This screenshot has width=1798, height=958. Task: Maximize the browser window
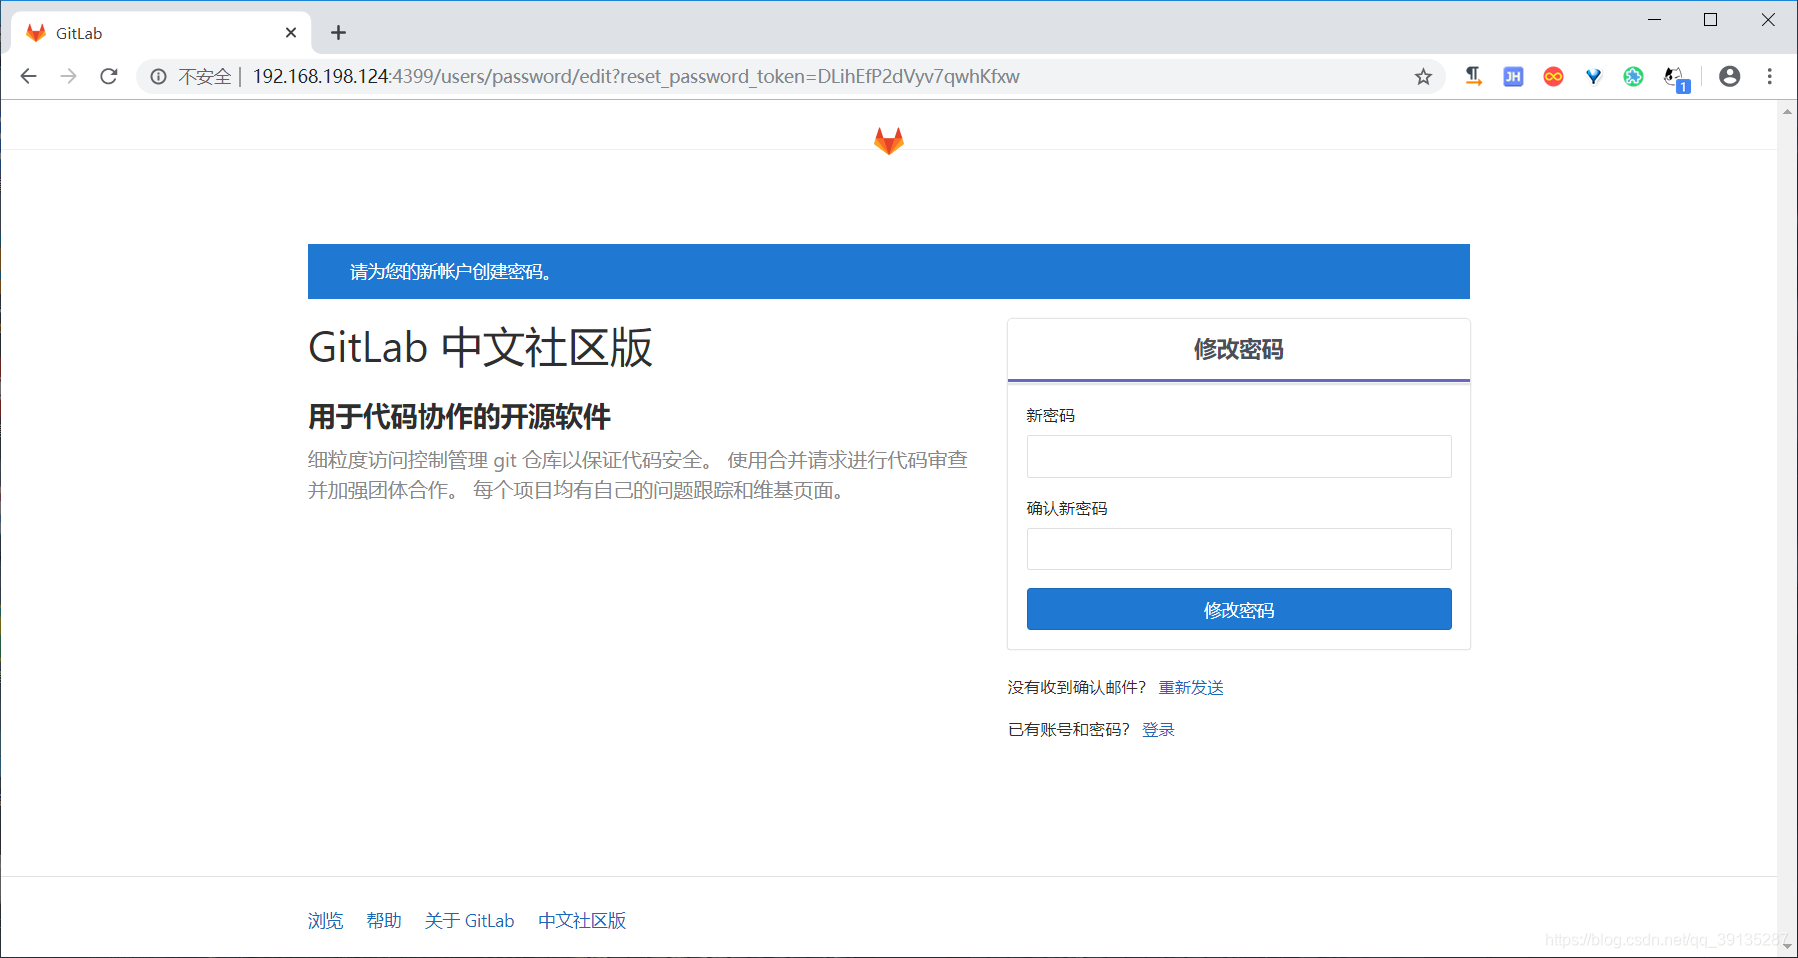pyautogui.click(x=1711, y=20)
